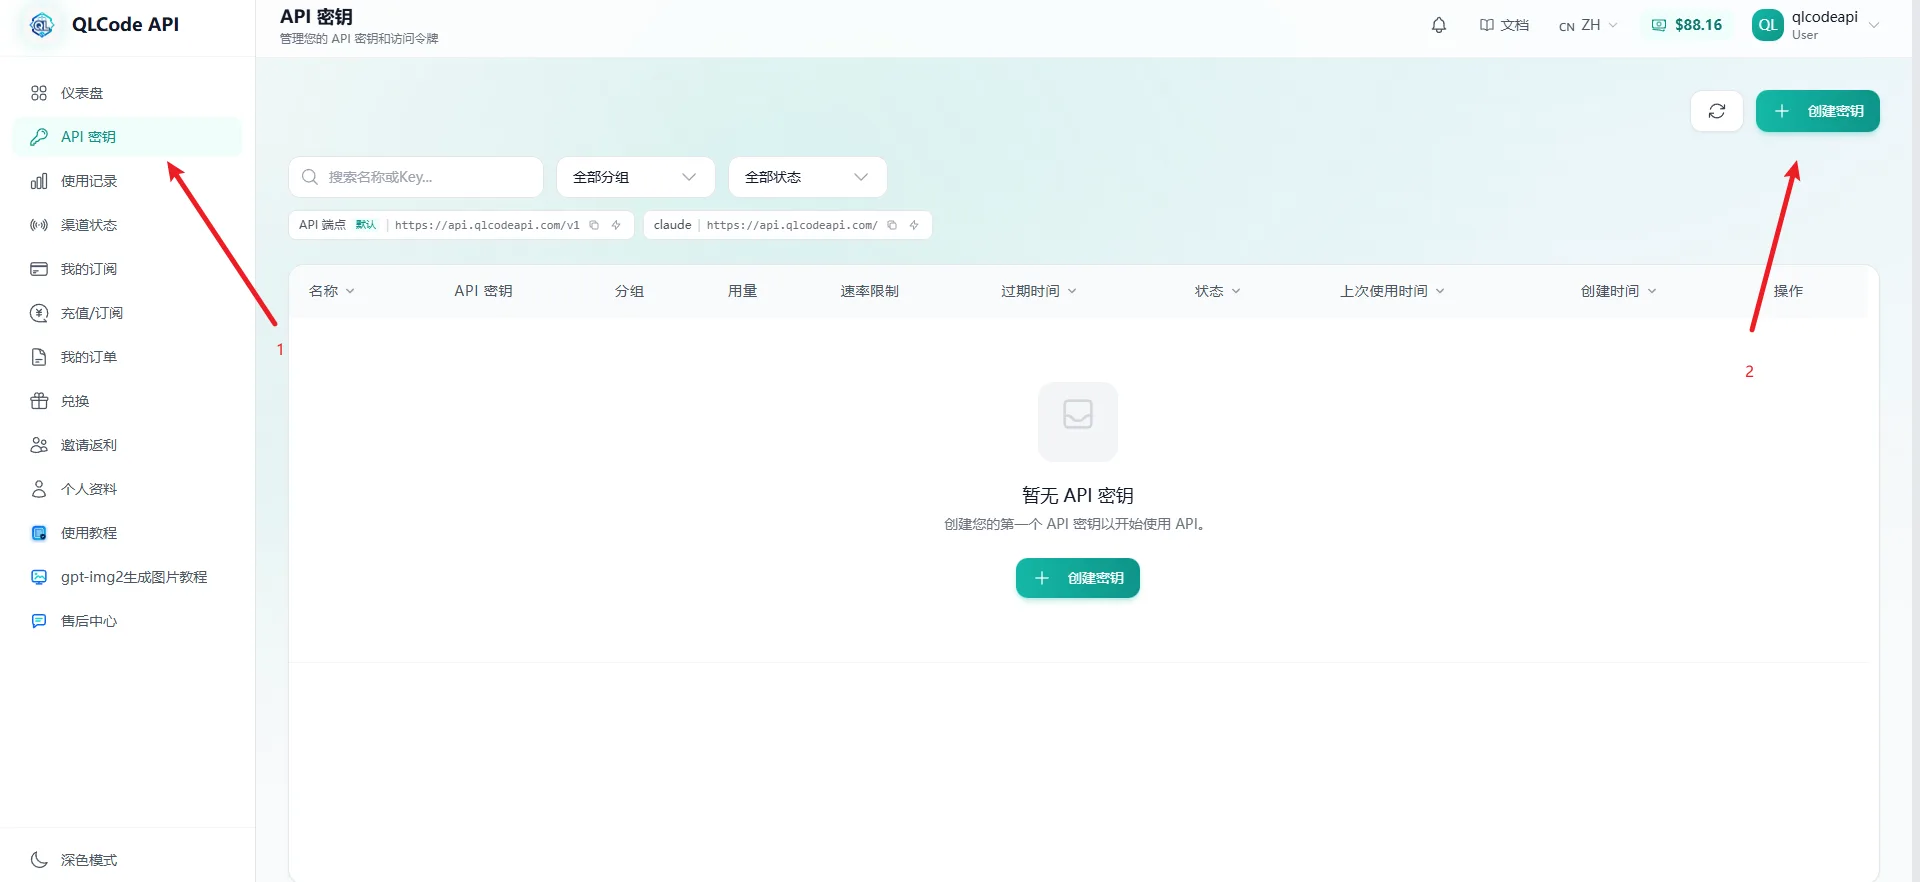
Task: Copy the https://api.qlcodeapi.com/v1 endpoint URL
Action: point(594,225)
